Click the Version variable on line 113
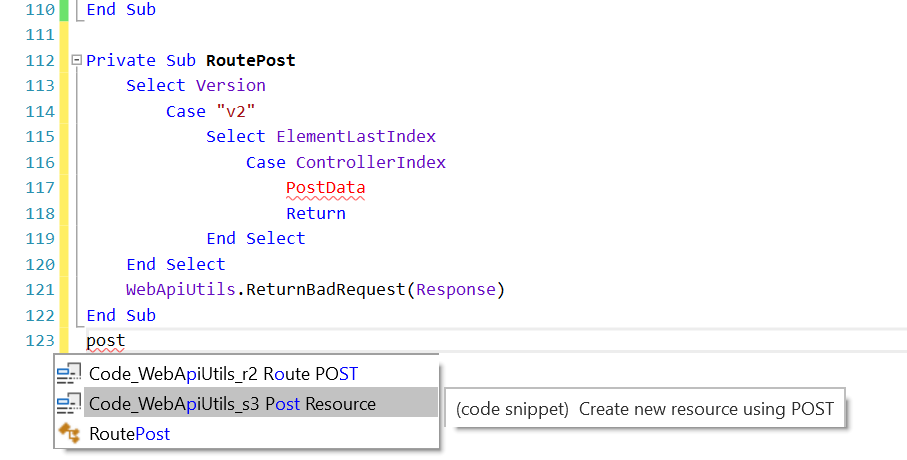This screenshot has height=460, width=907. coord(231,86)
